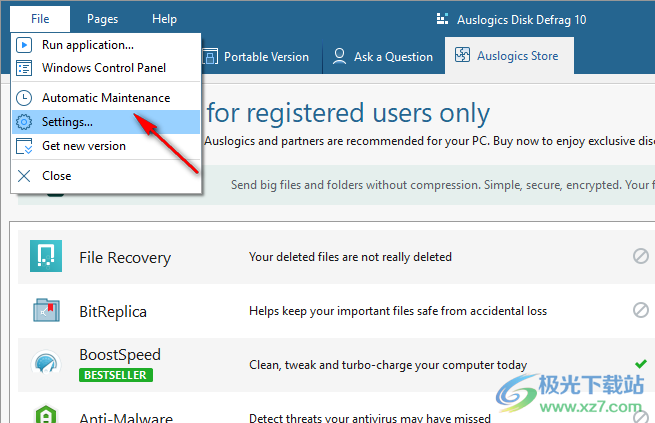Click the File Recovery product icon
The width and height of the screenshot is (655, 423).
(x=46, y=256)
